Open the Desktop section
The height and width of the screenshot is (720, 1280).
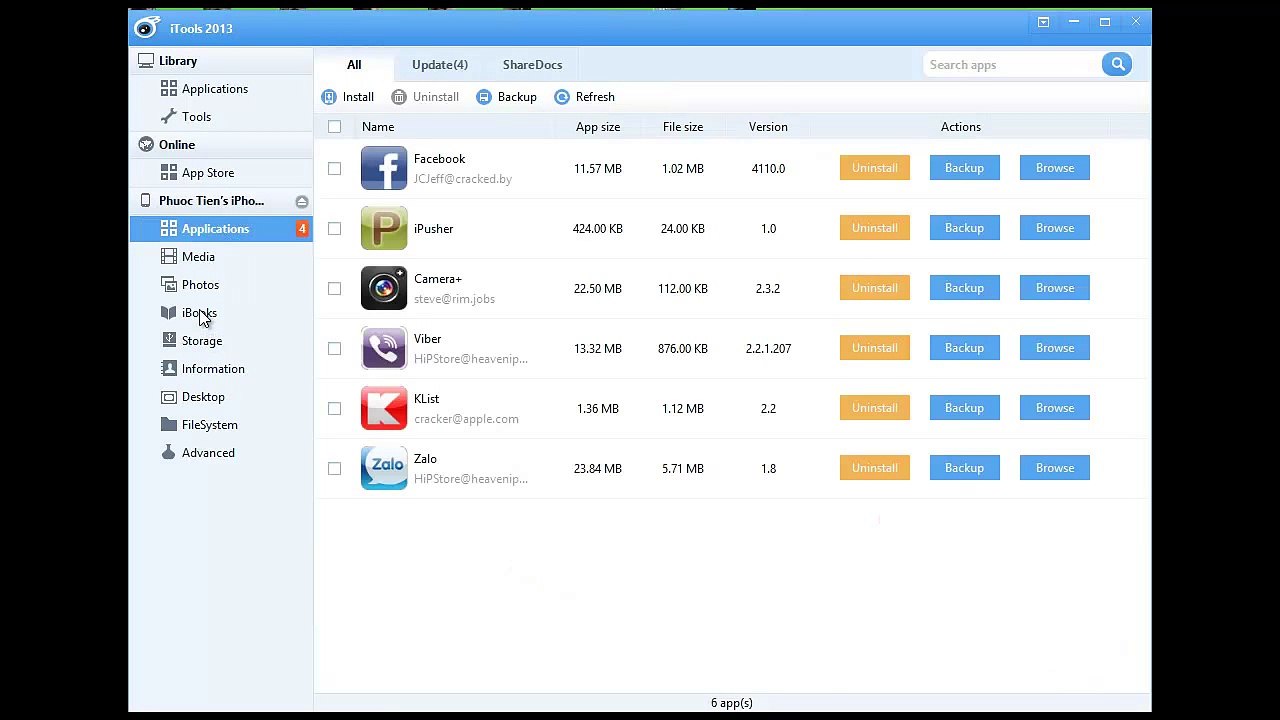click(x=203, y=397)
